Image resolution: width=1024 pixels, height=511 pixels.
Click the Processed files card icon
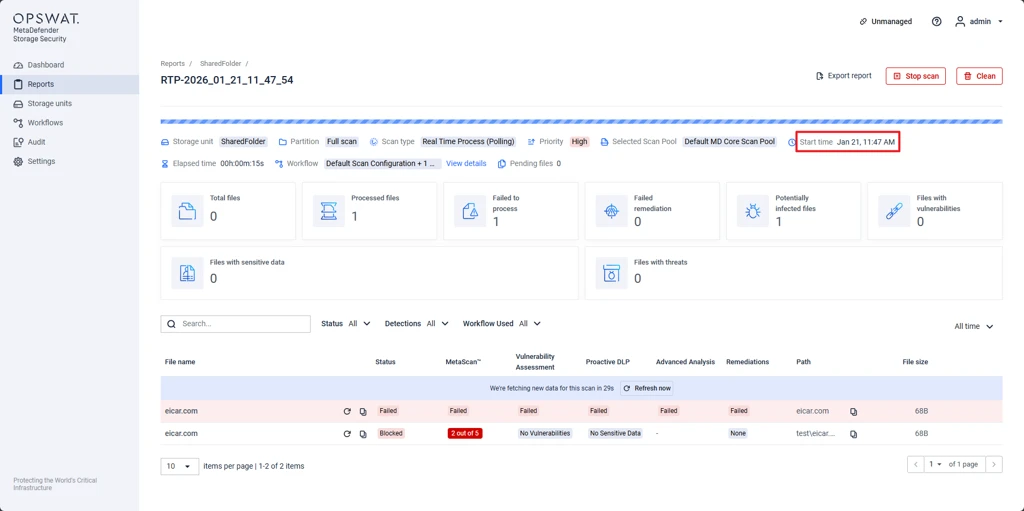point(328,211)
